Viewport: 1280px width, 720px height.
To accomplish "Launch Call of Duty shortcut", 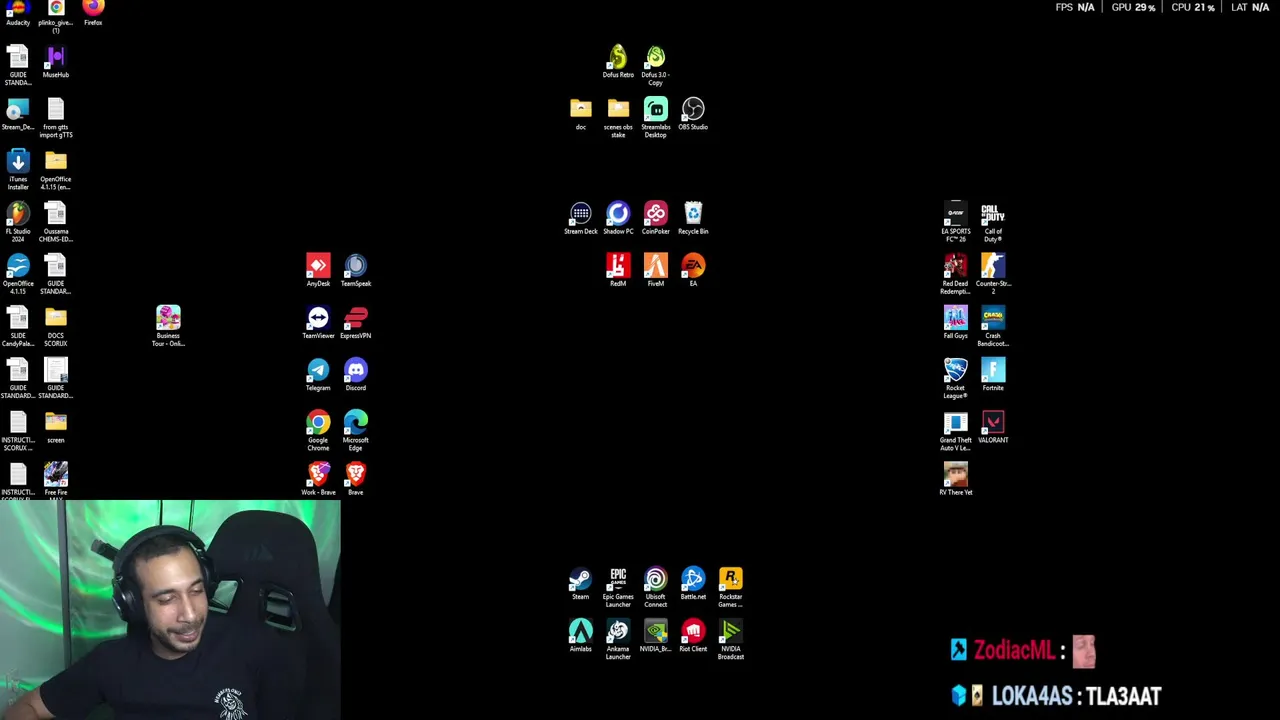I will [993, 221].
